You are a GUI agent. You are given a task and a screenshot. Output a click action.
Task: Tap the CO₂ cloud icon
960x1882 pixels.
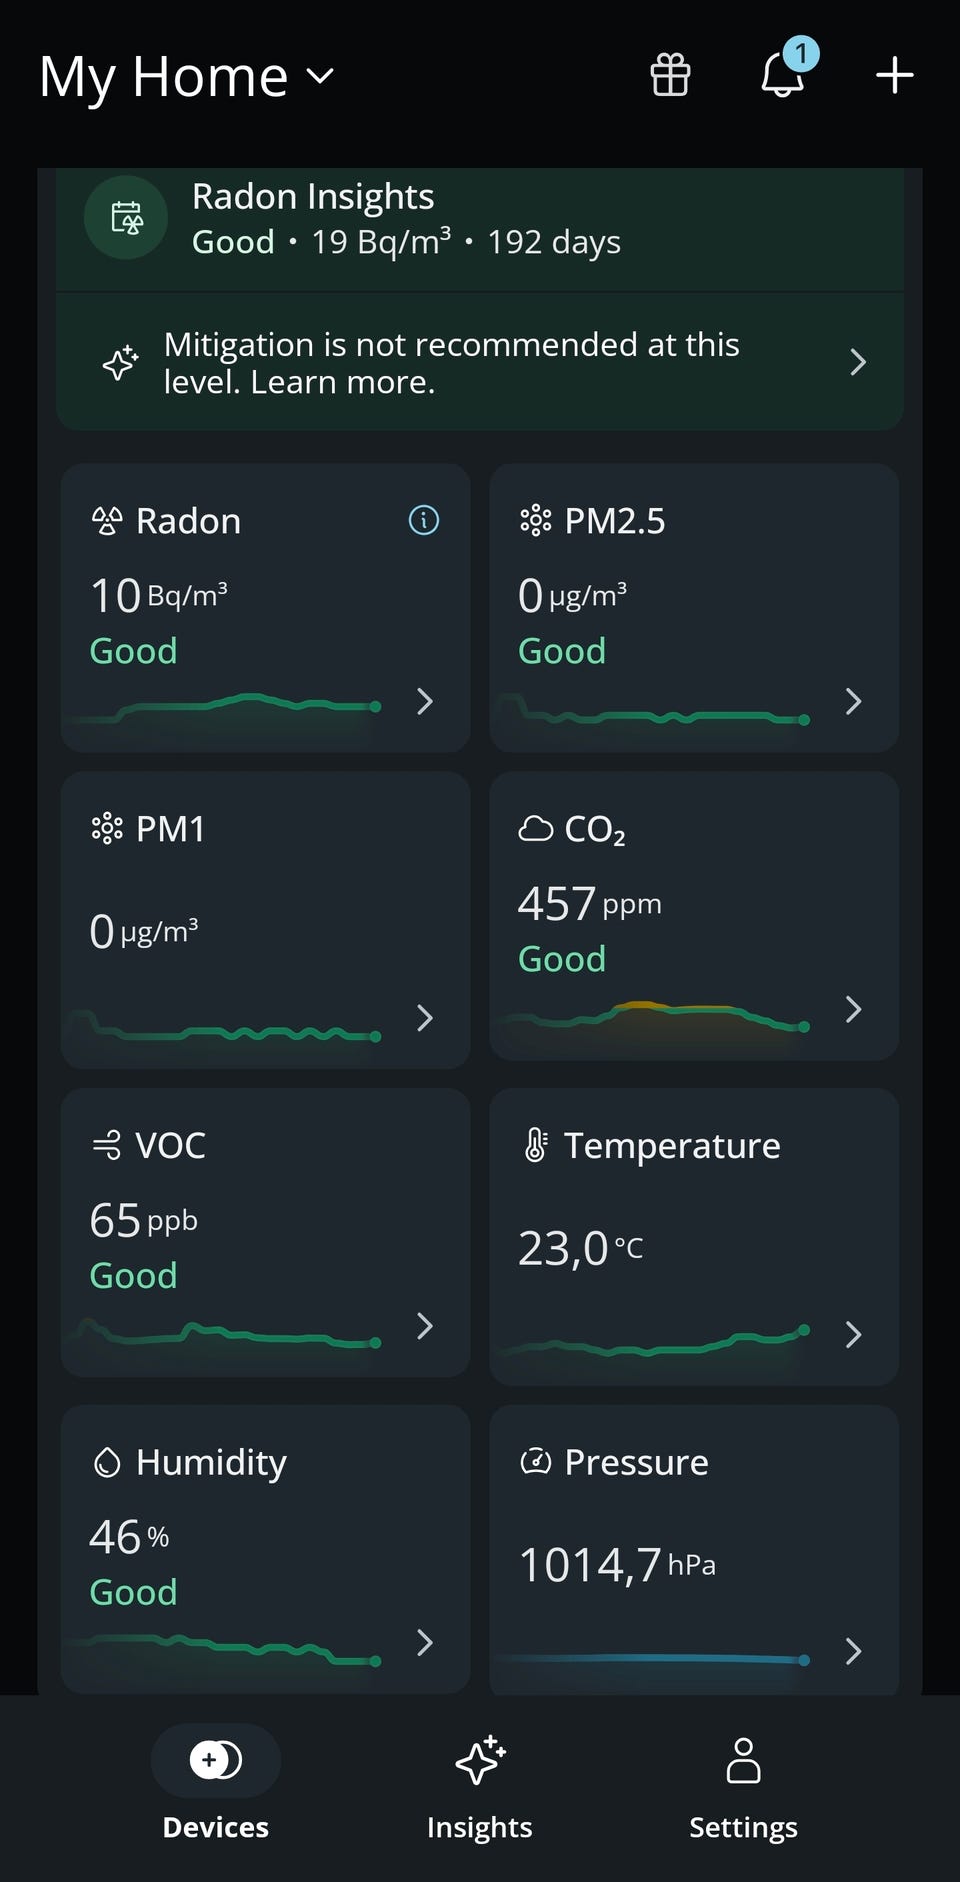coord(536,829)
